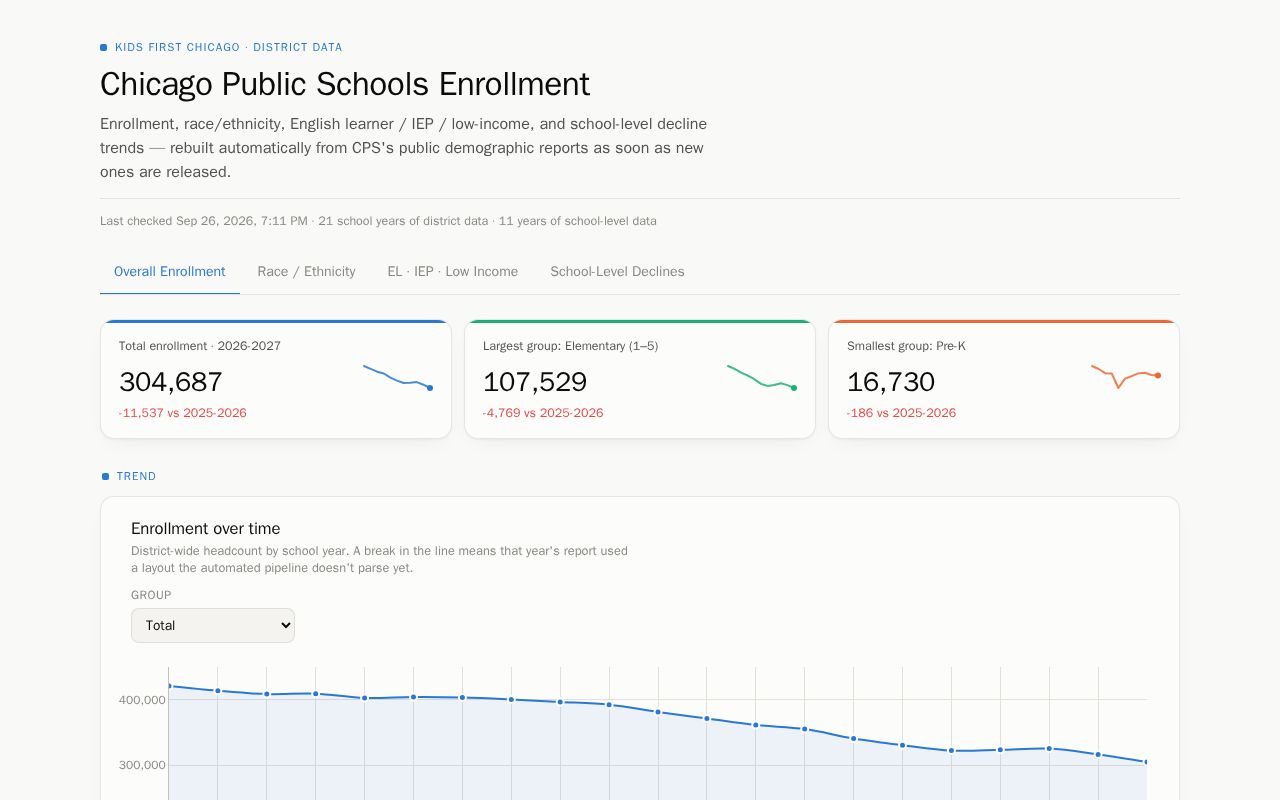1280x800 pixels.
Task: Click the 304,687 total enrollment figure
Action: click(x=171, y=382)
